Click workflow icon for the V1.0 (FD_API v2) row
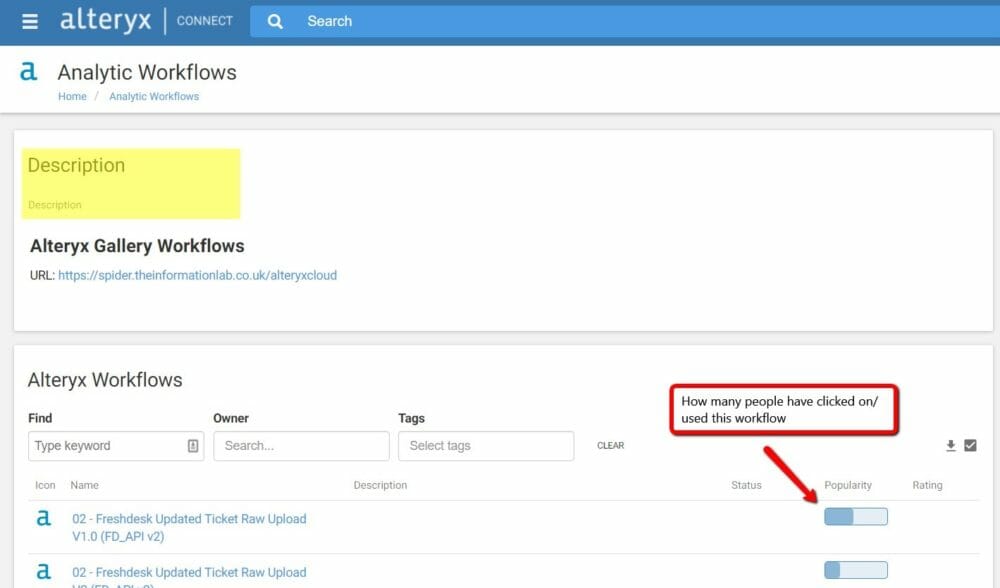Image resolution: width=1000 pixels, height=588 pixels. point(43,517)
